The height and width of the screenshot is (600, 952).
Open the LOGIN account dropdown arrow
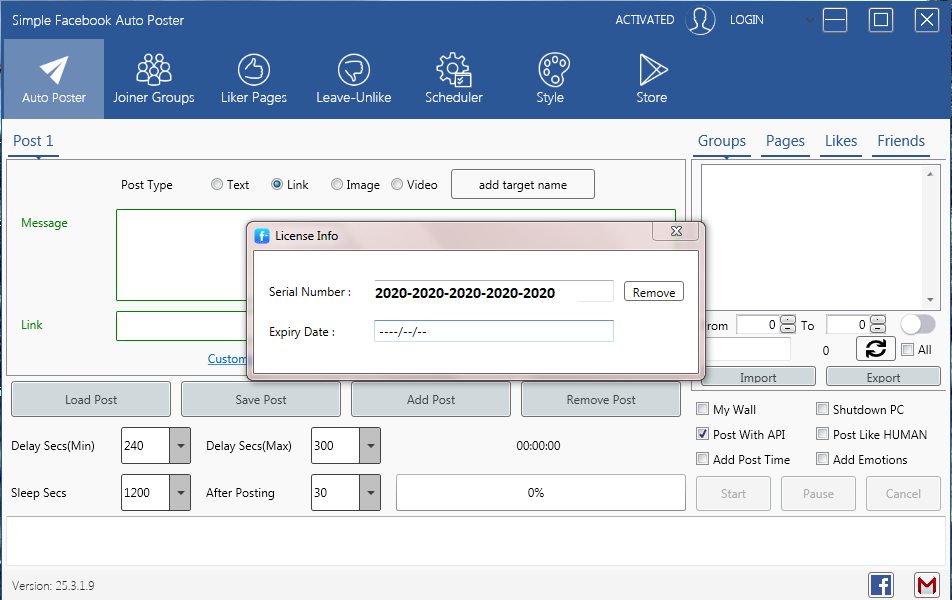[809, 21]
